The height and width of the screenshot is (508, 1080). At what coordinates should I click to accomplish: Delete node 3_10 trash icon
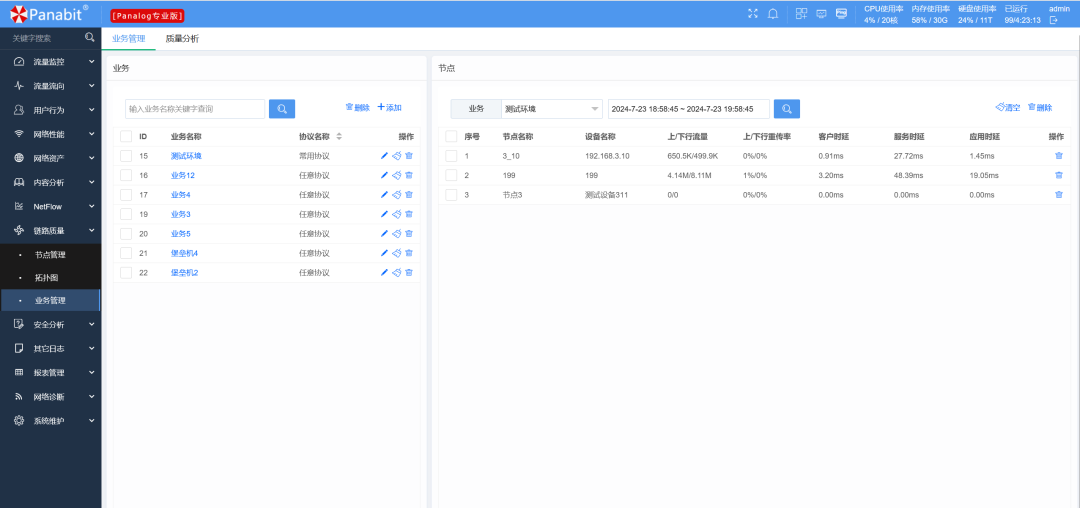(x=1059, y=156)
